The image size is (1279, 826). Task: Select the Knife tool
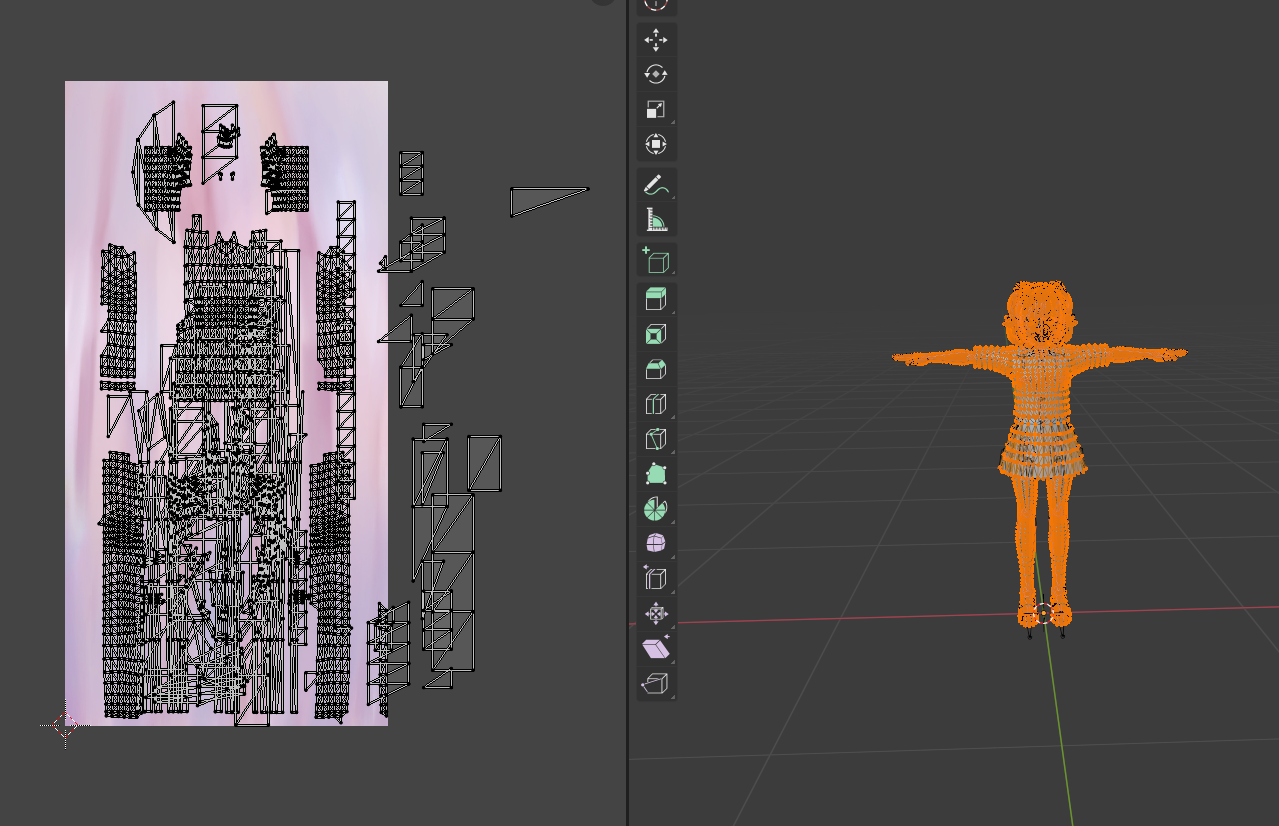(656, 439)
